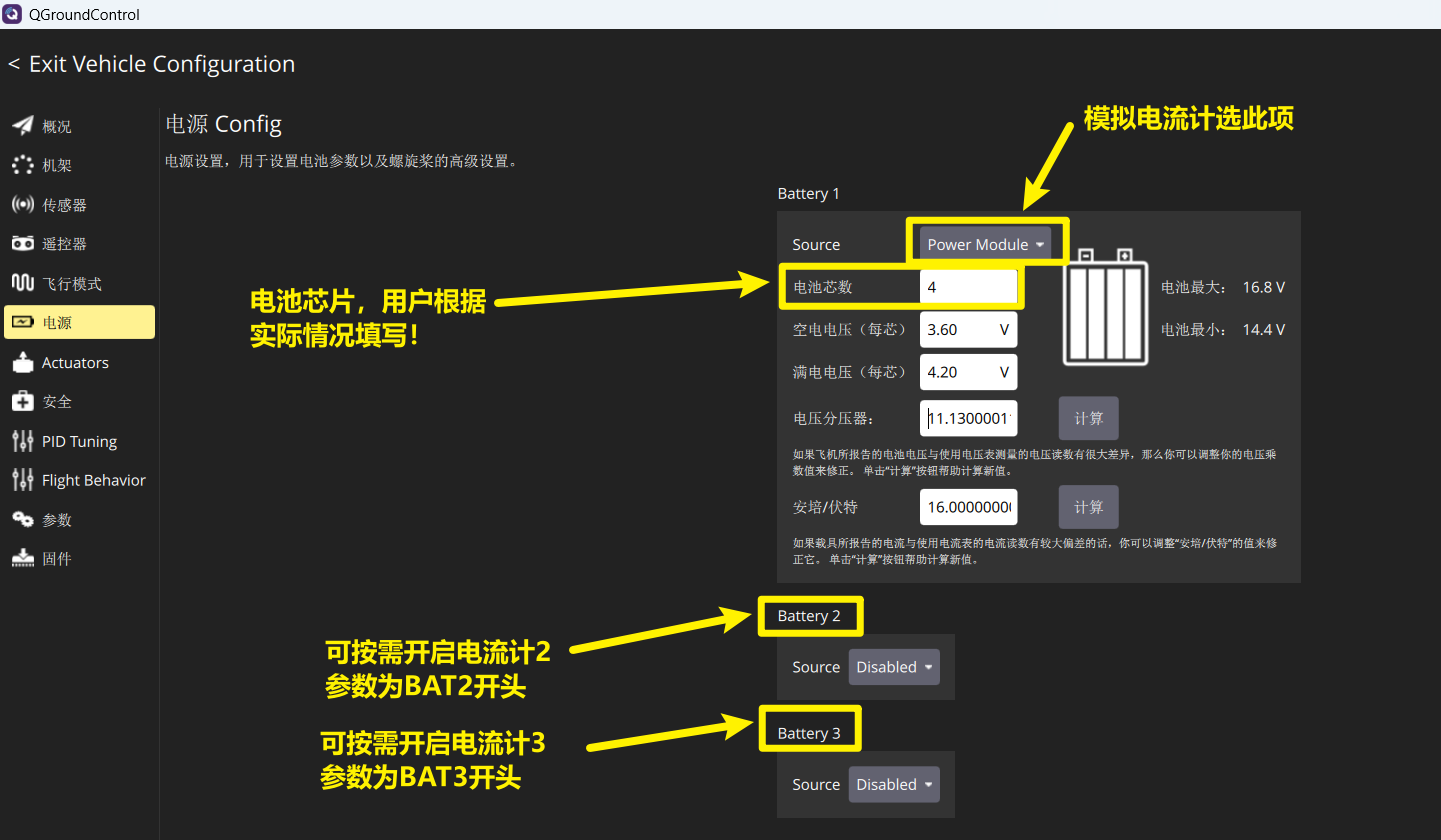Screen dimensions: 1441x840
Task: Click the 满电电压（每芯） label
Action: 849,372
